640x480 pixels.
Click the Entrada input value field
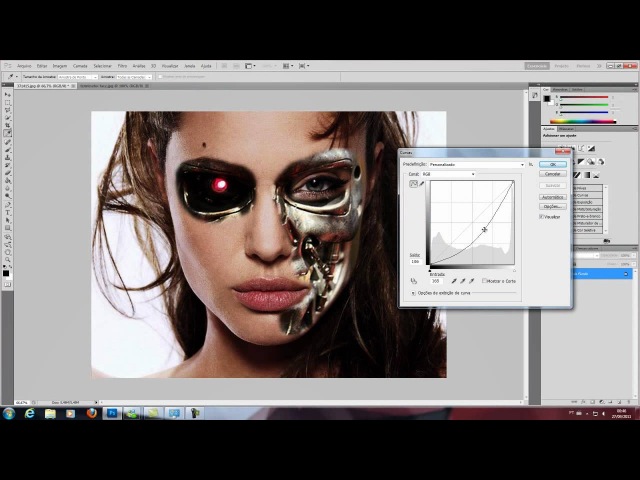coord(437,281)
